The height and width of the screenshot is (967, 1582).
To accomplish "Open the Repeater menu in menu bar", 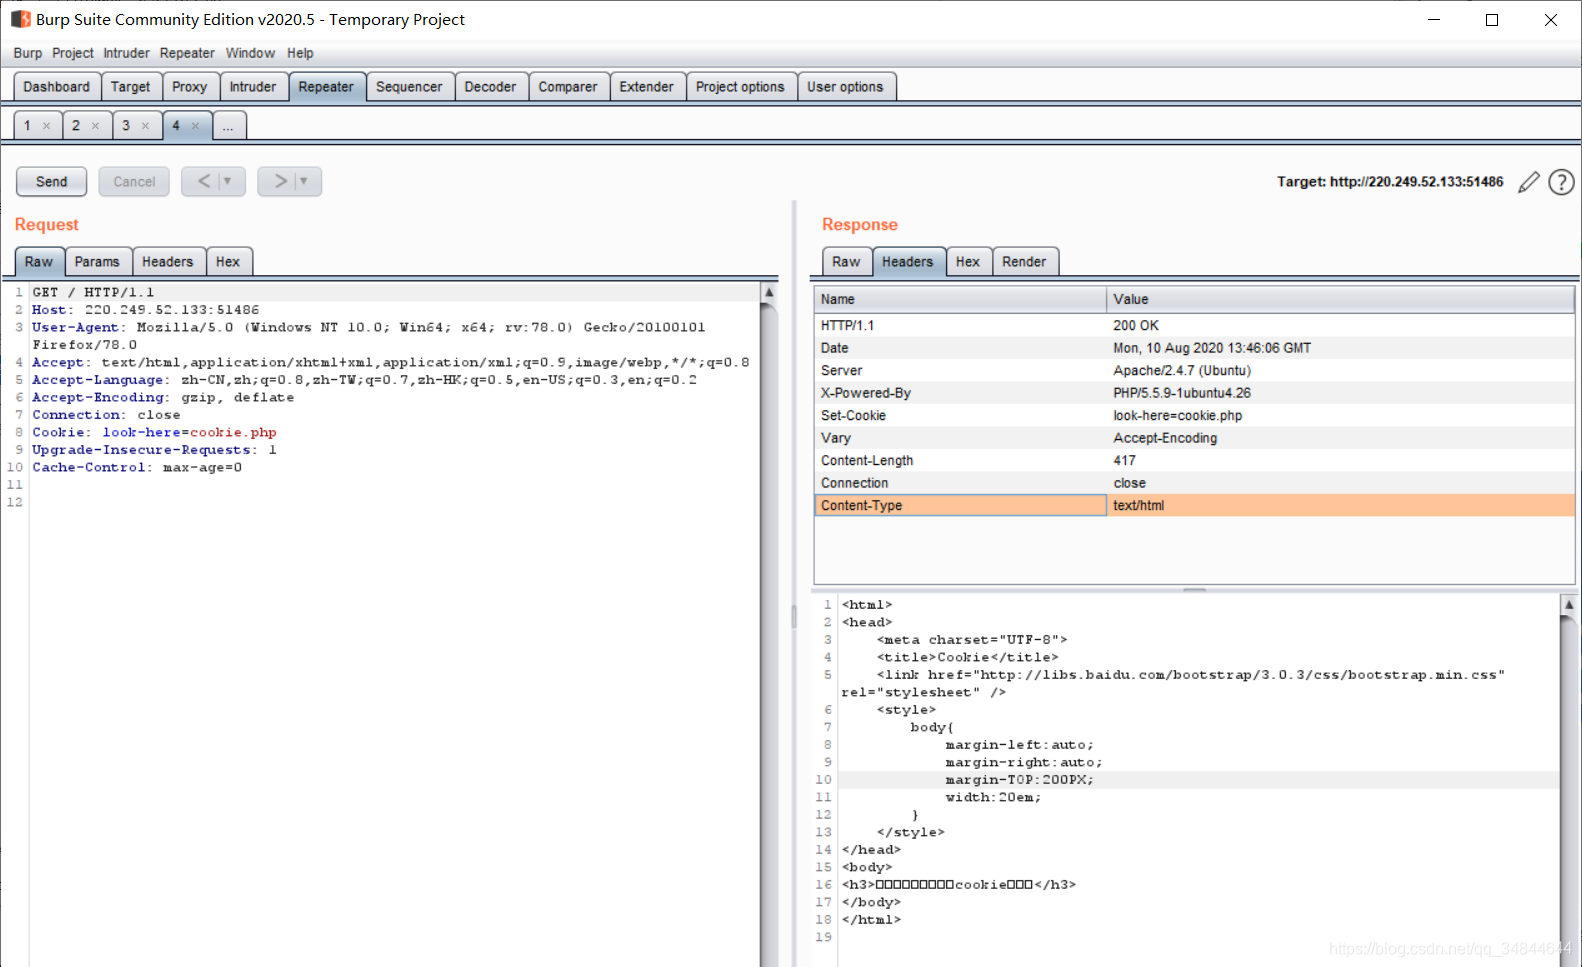I will [x=187, y=53].
